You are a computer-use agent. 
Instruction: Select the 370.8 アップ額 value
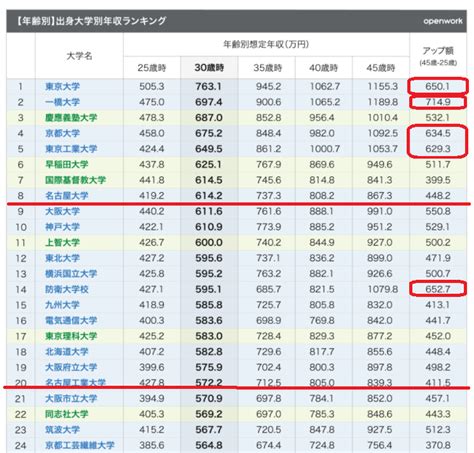438,445
